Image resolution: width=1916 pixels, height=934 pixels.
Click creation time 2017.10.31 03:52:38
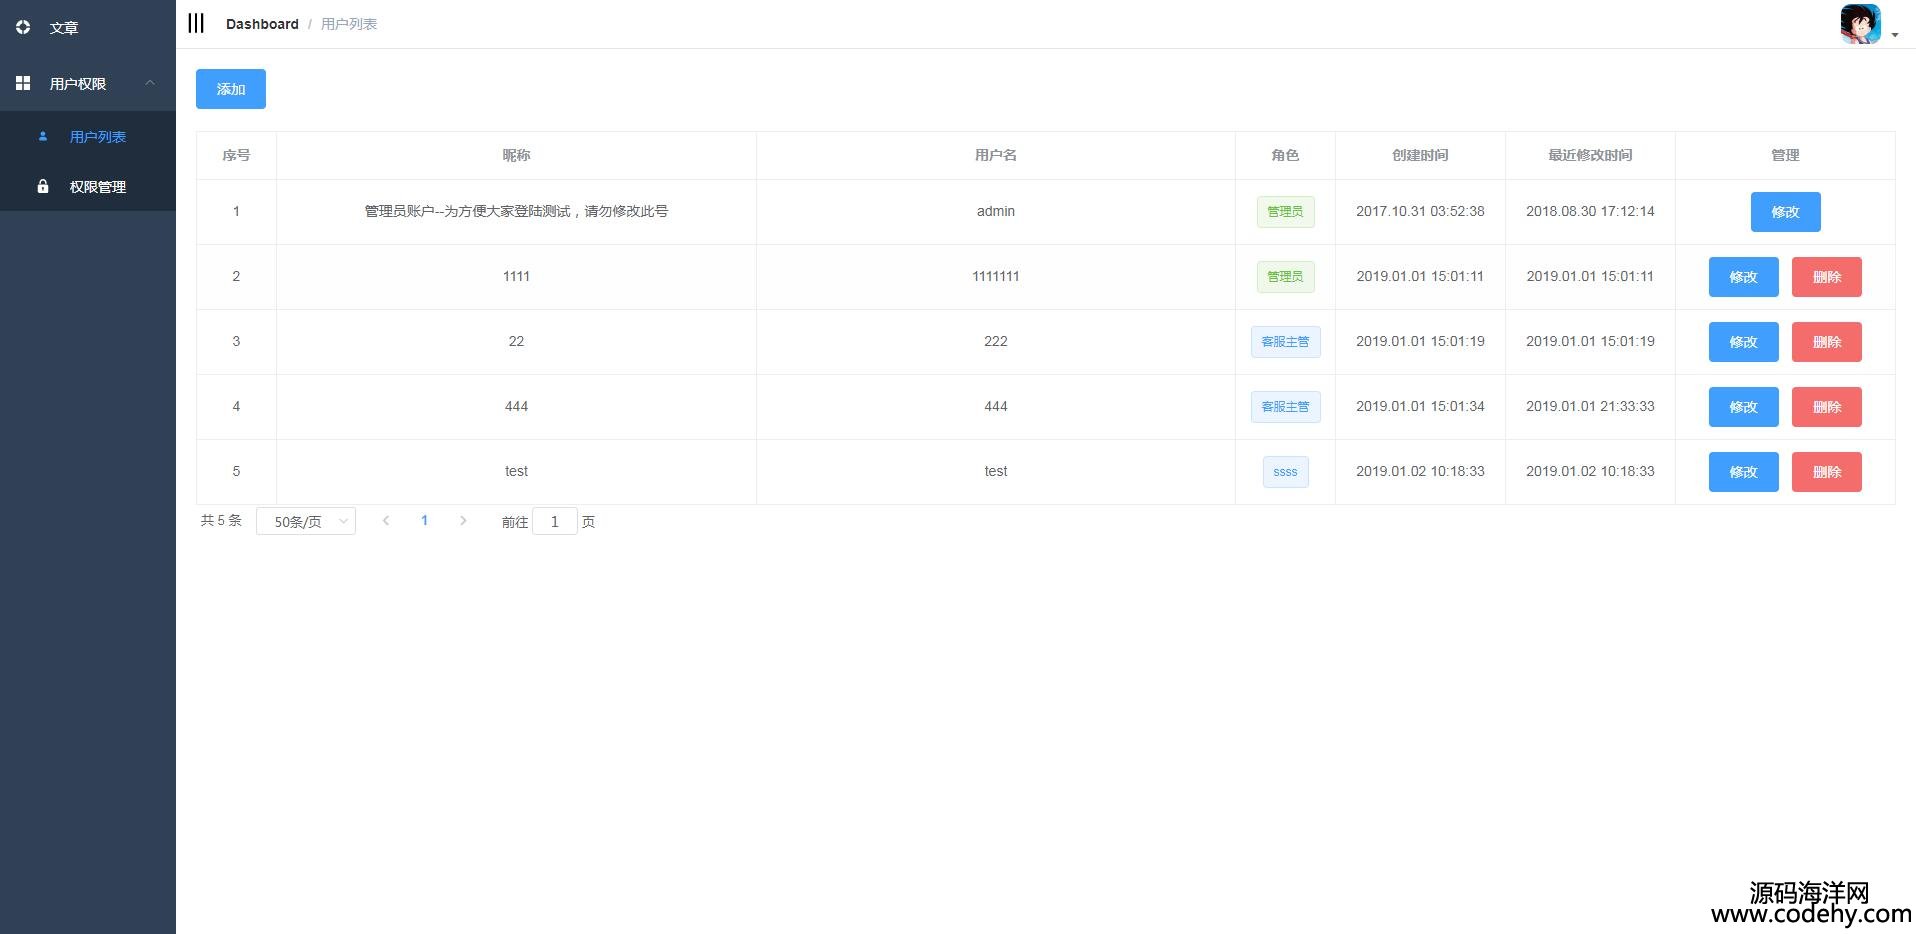pyautogui.click(x=1420, y=211)
